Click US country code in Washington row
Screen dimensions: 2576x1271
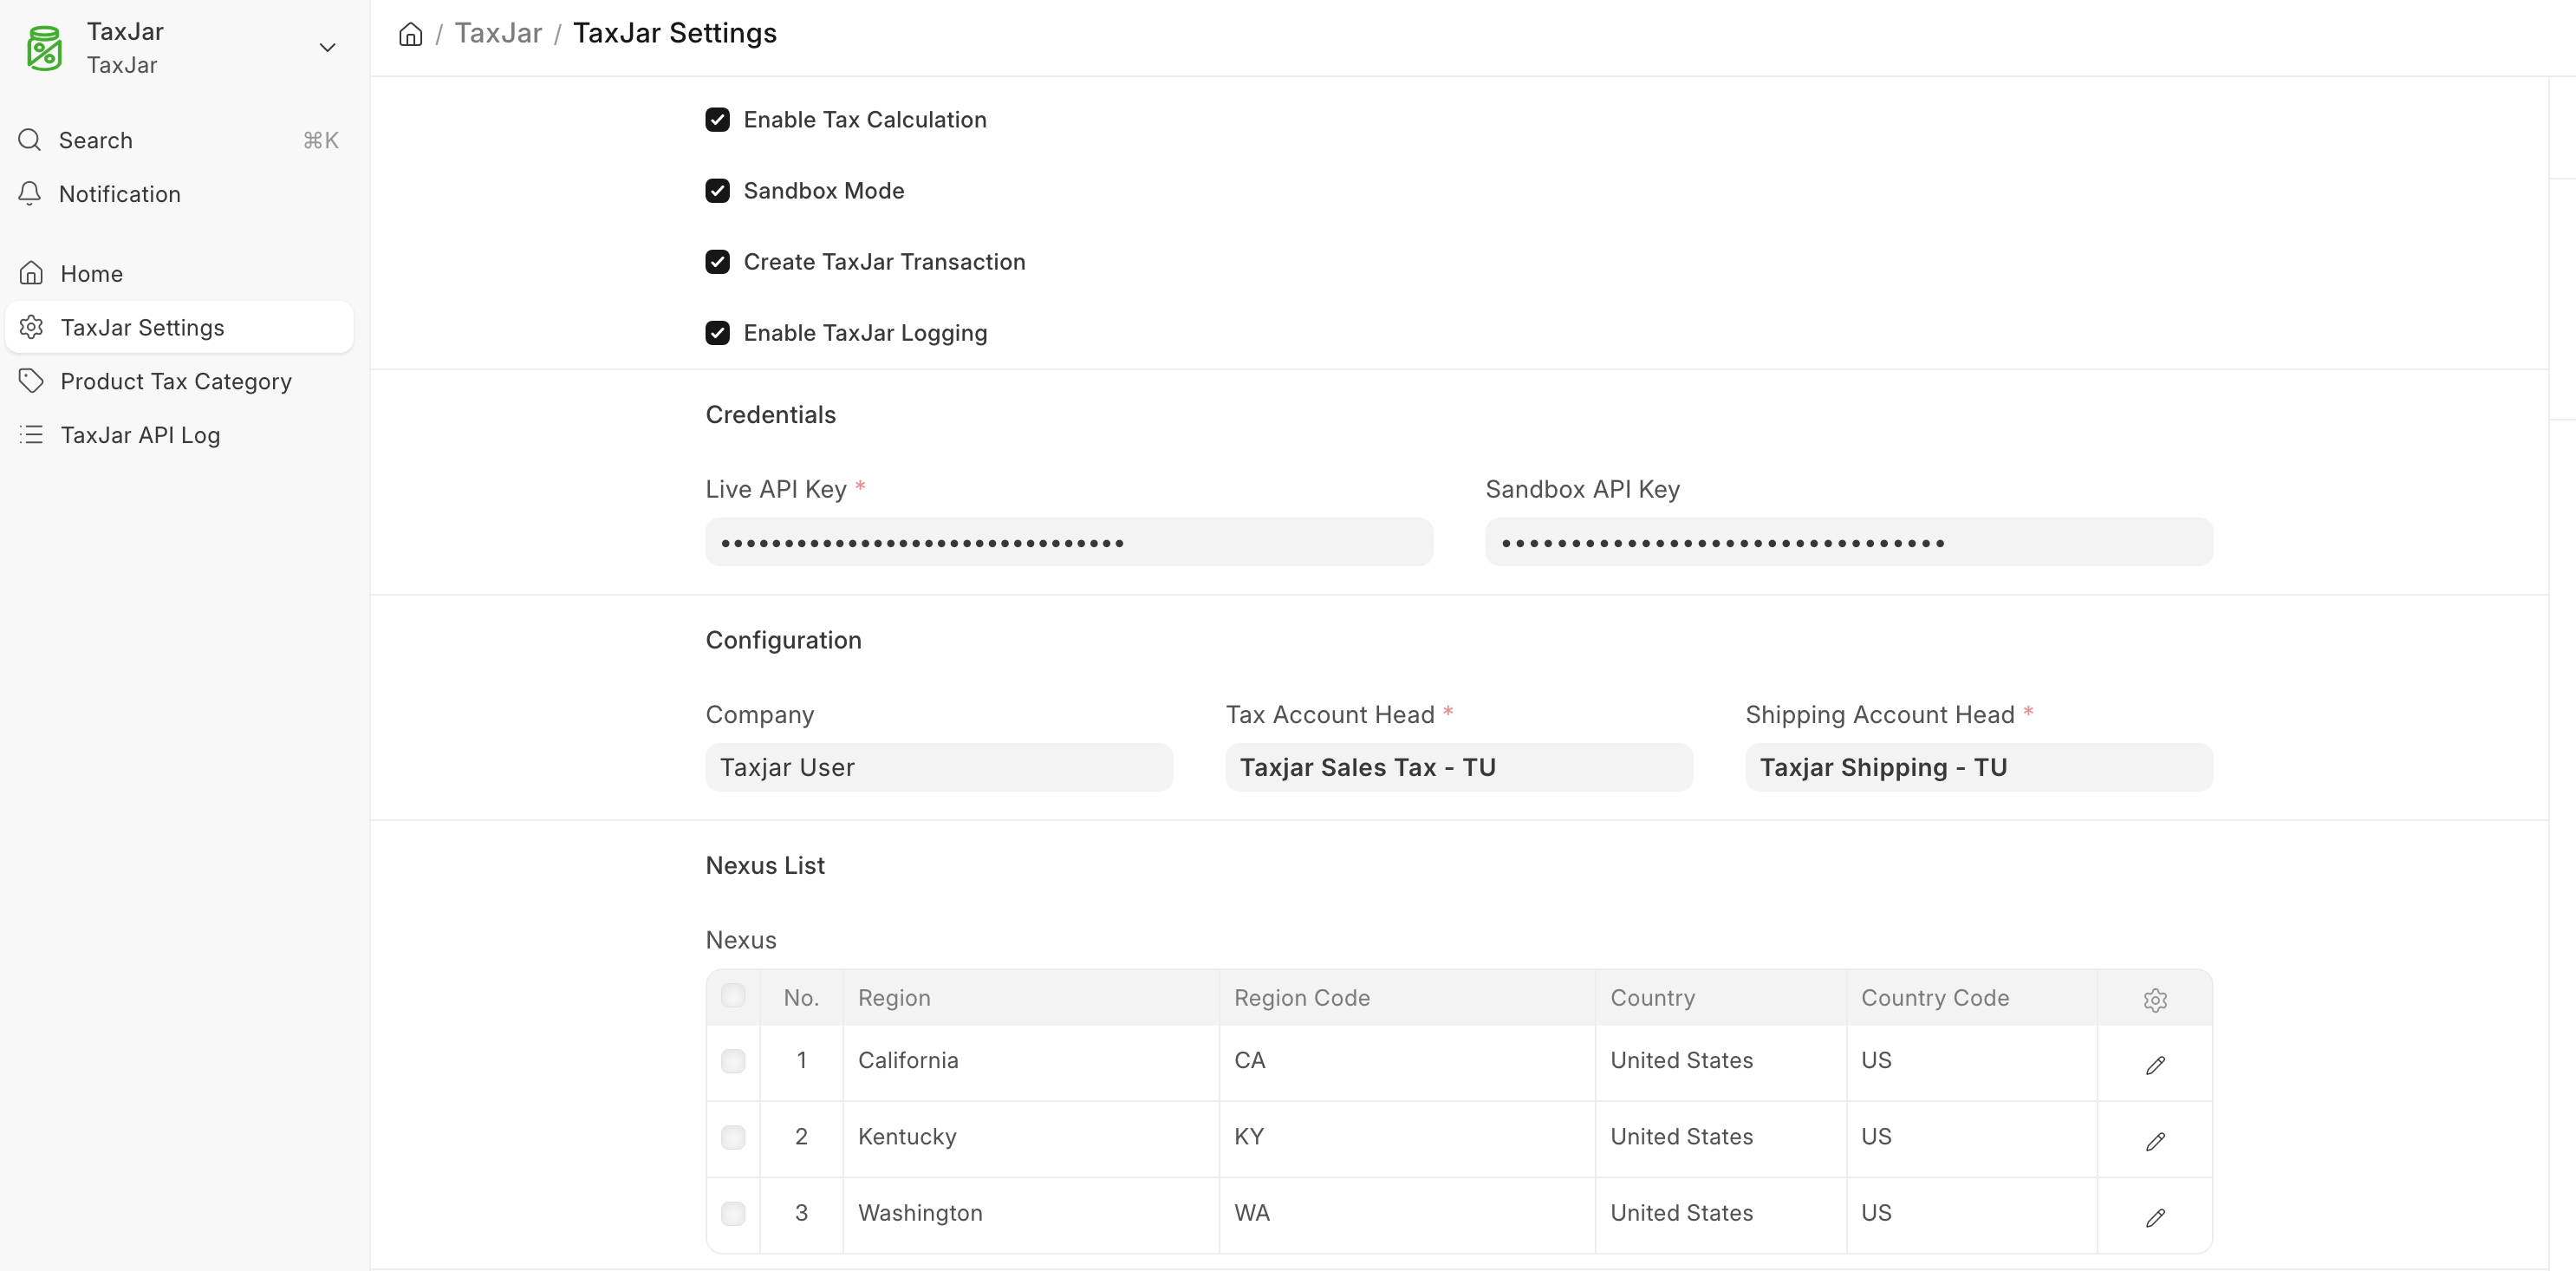(1972, 1214)
